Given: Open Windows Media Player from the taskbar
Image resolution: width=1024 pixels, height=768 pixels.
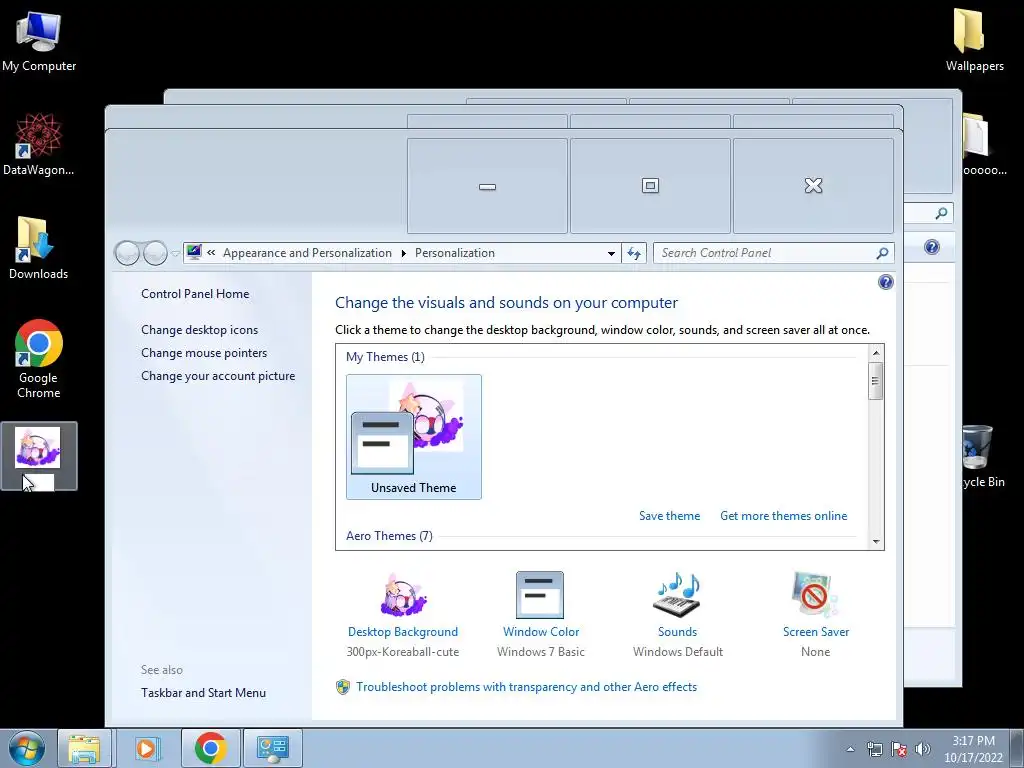Looking at the screenshot, I should coord(147,748).
